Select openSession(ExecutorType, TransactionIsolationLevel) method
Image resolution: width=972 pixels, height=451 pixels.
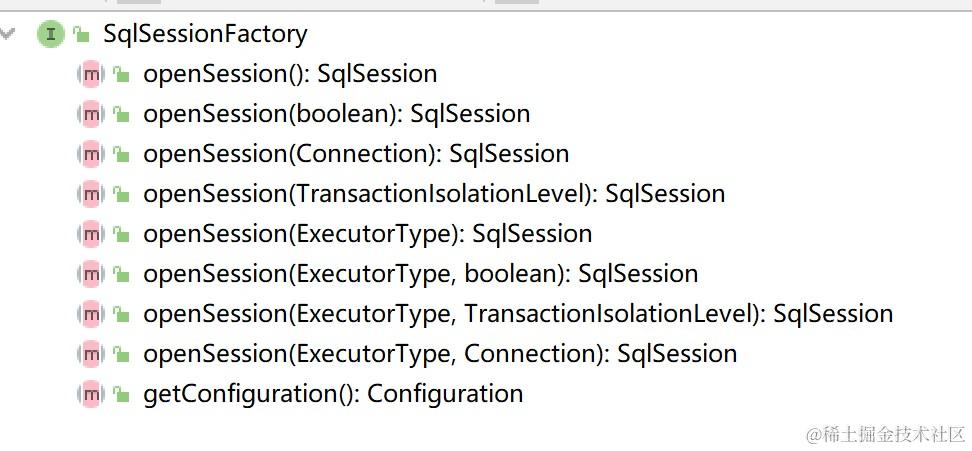518,314
